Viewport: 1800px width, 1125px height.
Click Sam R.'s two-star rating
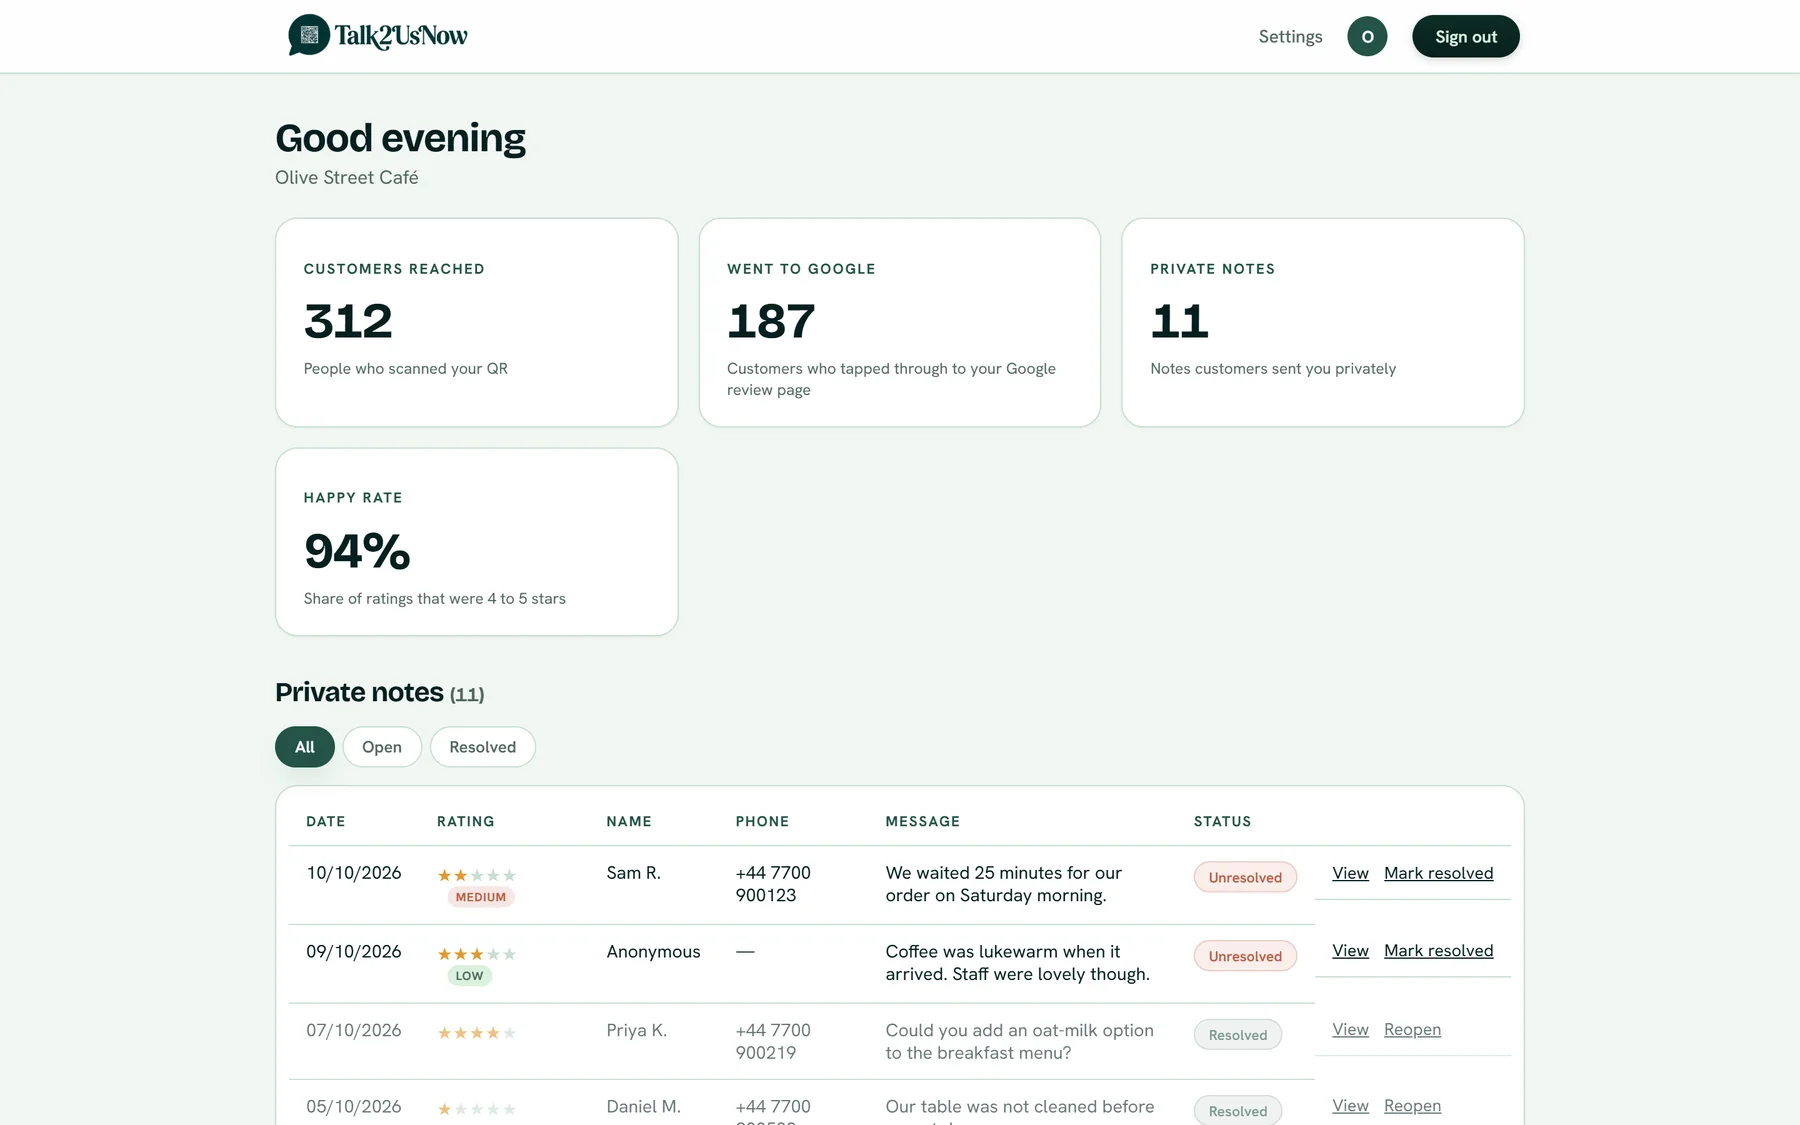477,875
